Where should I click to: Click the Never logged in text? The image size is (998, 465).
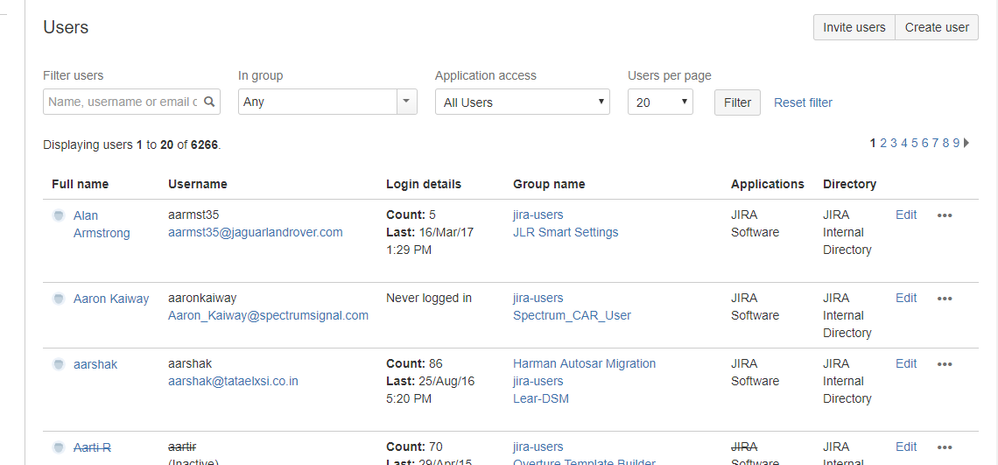428,298
